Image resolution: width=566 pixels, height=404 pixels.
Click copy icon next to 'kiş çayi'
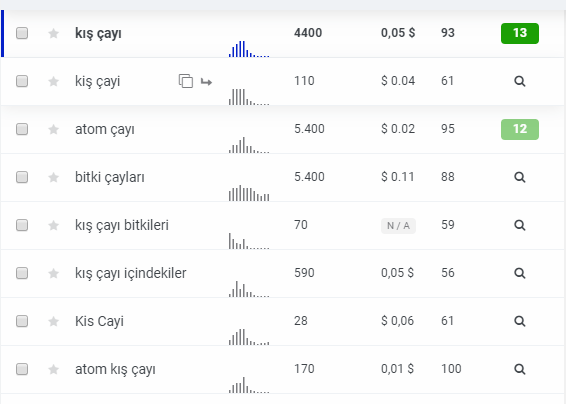[186, 81]
